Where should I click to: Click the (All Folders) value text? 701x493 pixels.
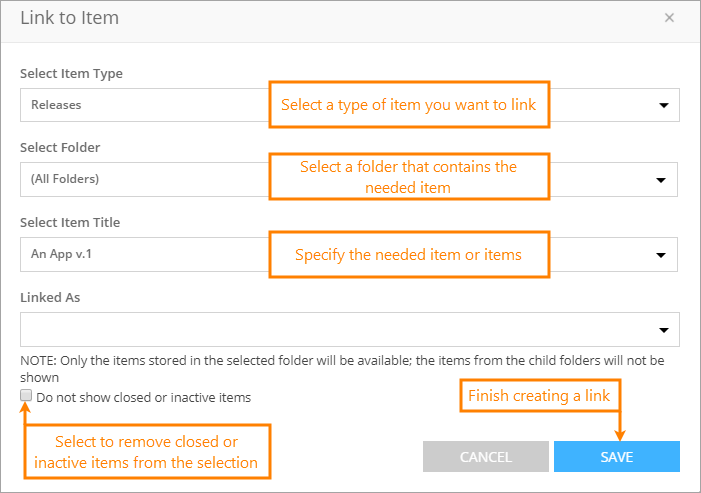coord(65,179)
